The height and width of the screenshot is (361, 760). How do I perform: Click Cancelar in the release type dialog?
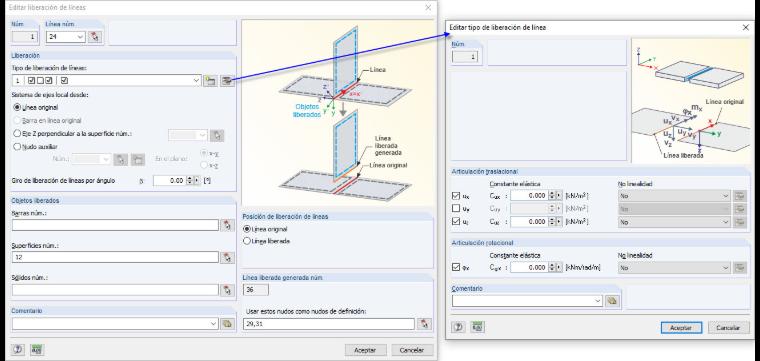click(x=728, y=328)
